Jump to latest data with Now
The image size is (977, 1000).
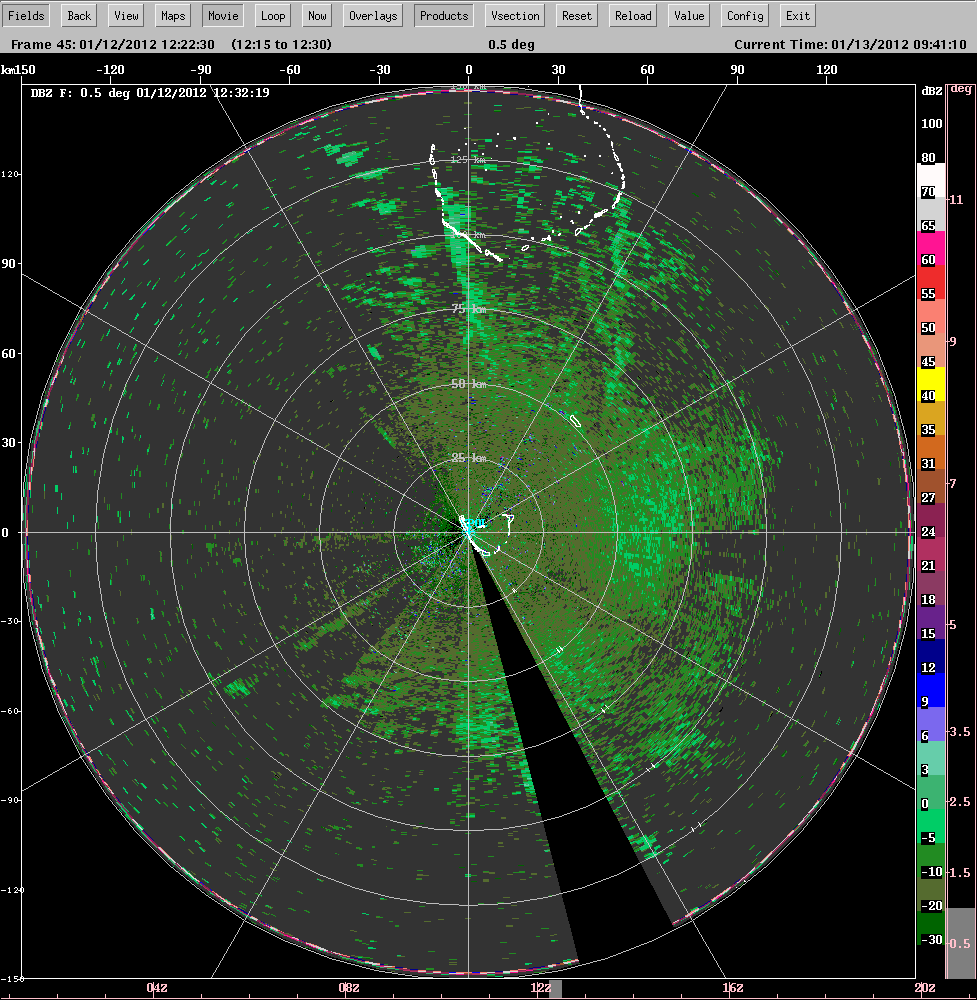click(317, 15)
